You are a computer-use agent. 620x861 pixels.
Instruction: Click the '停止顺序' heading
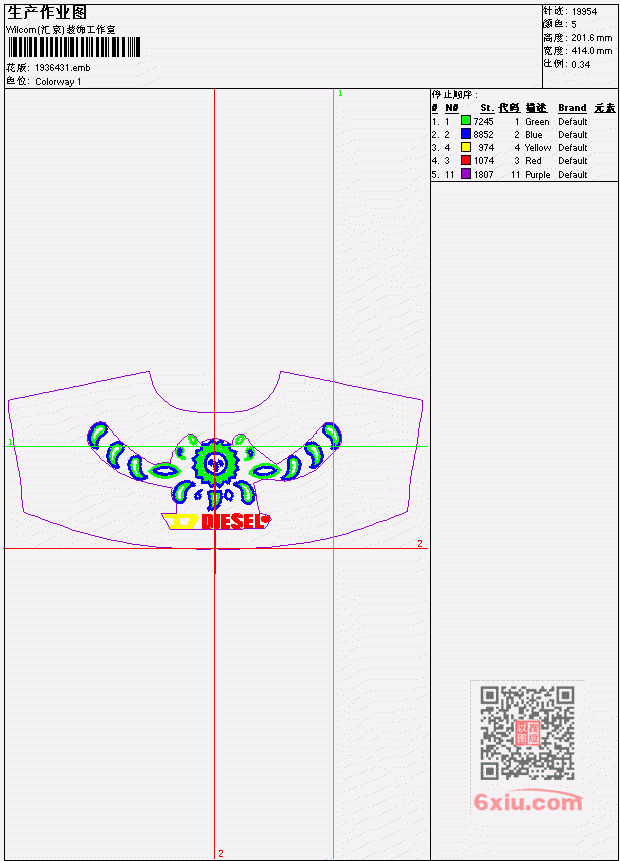pos(455,94)
